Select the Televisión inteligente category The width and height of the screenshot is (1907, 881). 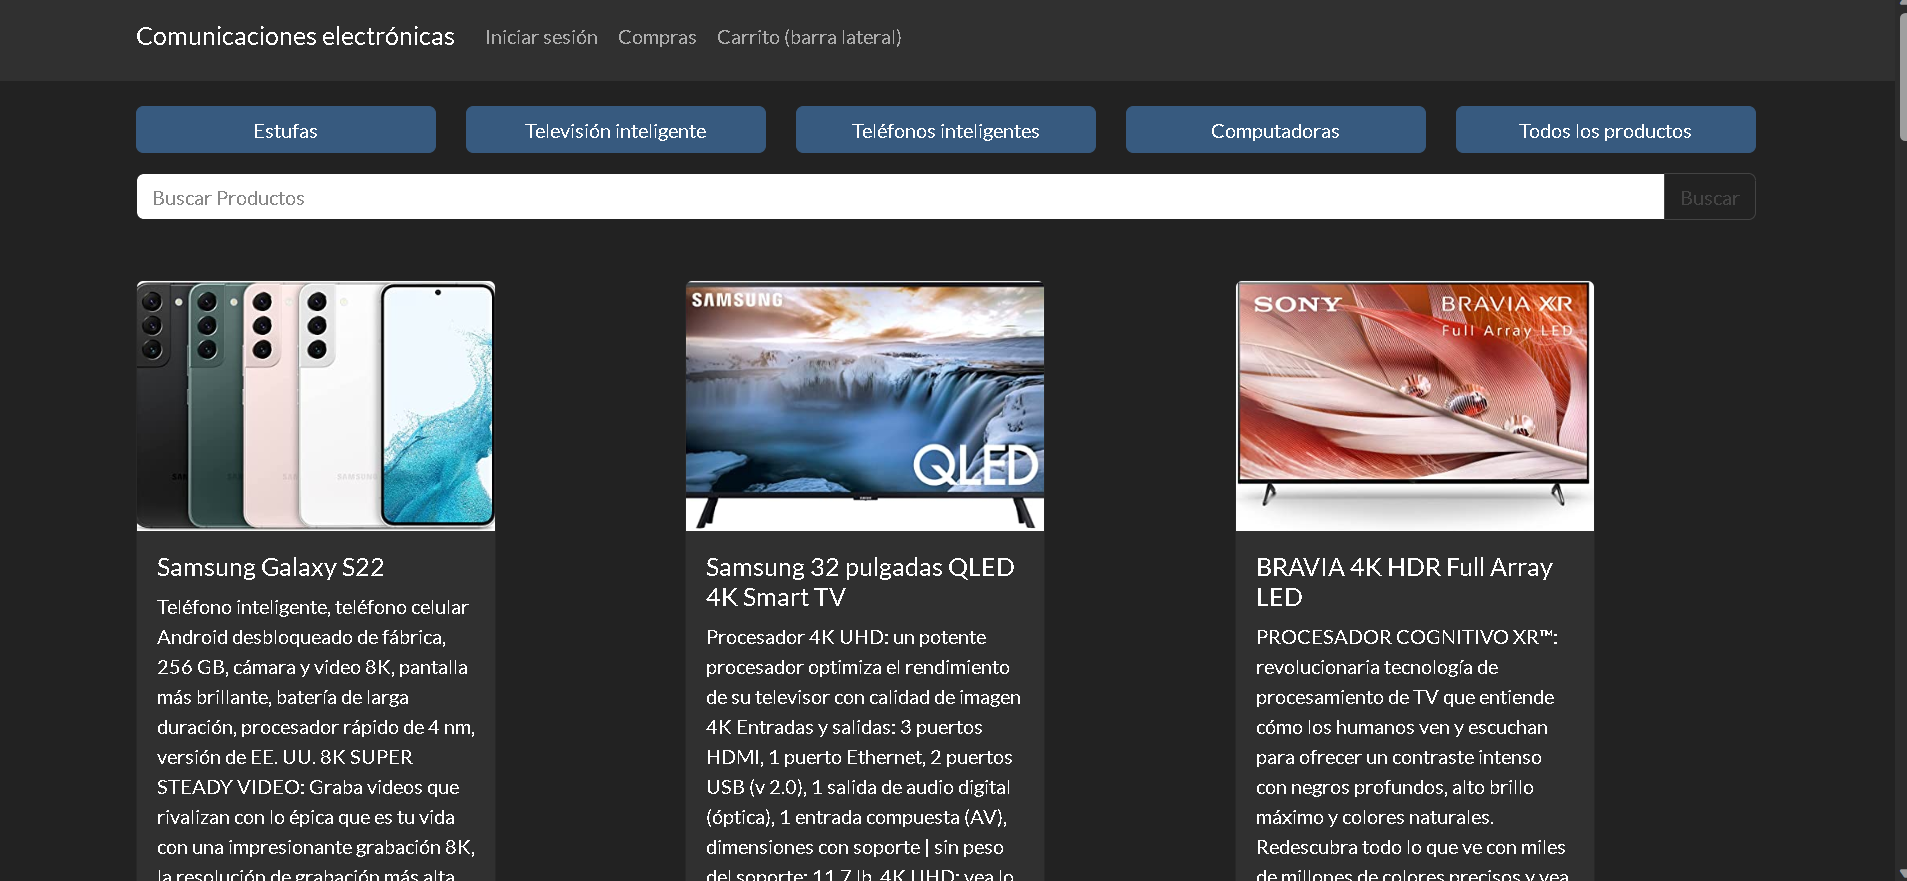coord(616,130)
